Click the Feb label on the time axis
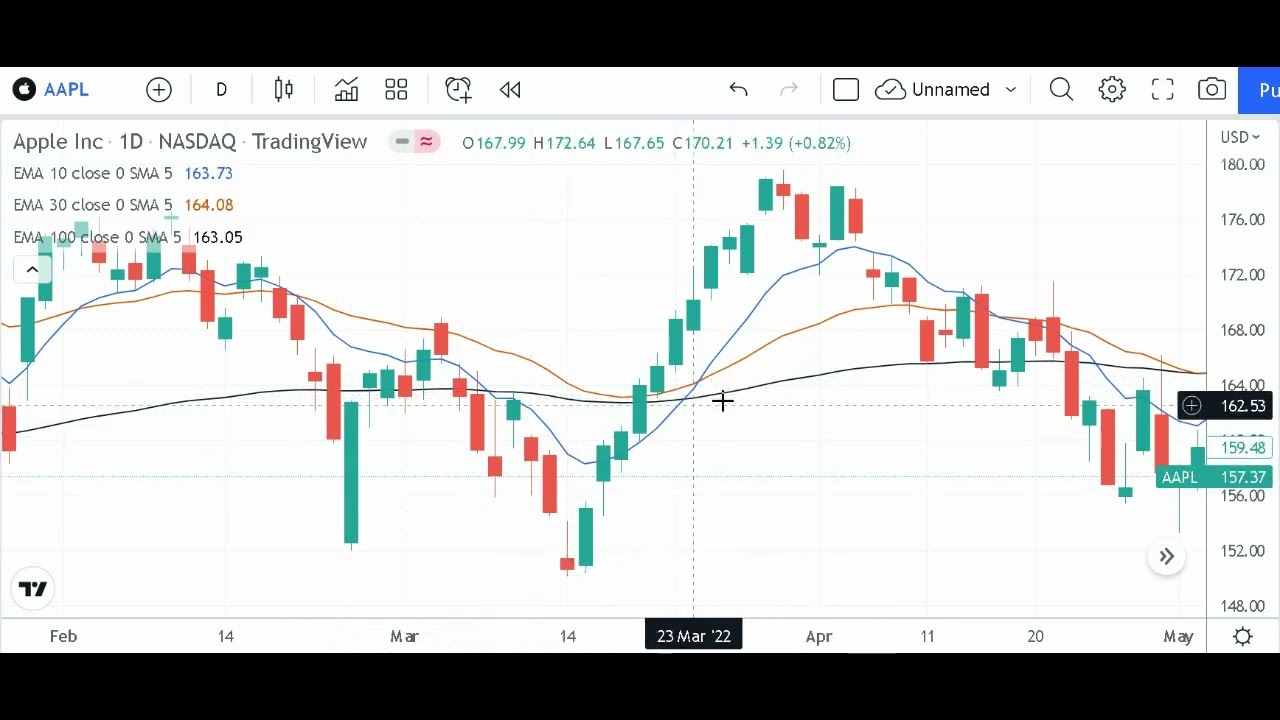 pos(63,636)
